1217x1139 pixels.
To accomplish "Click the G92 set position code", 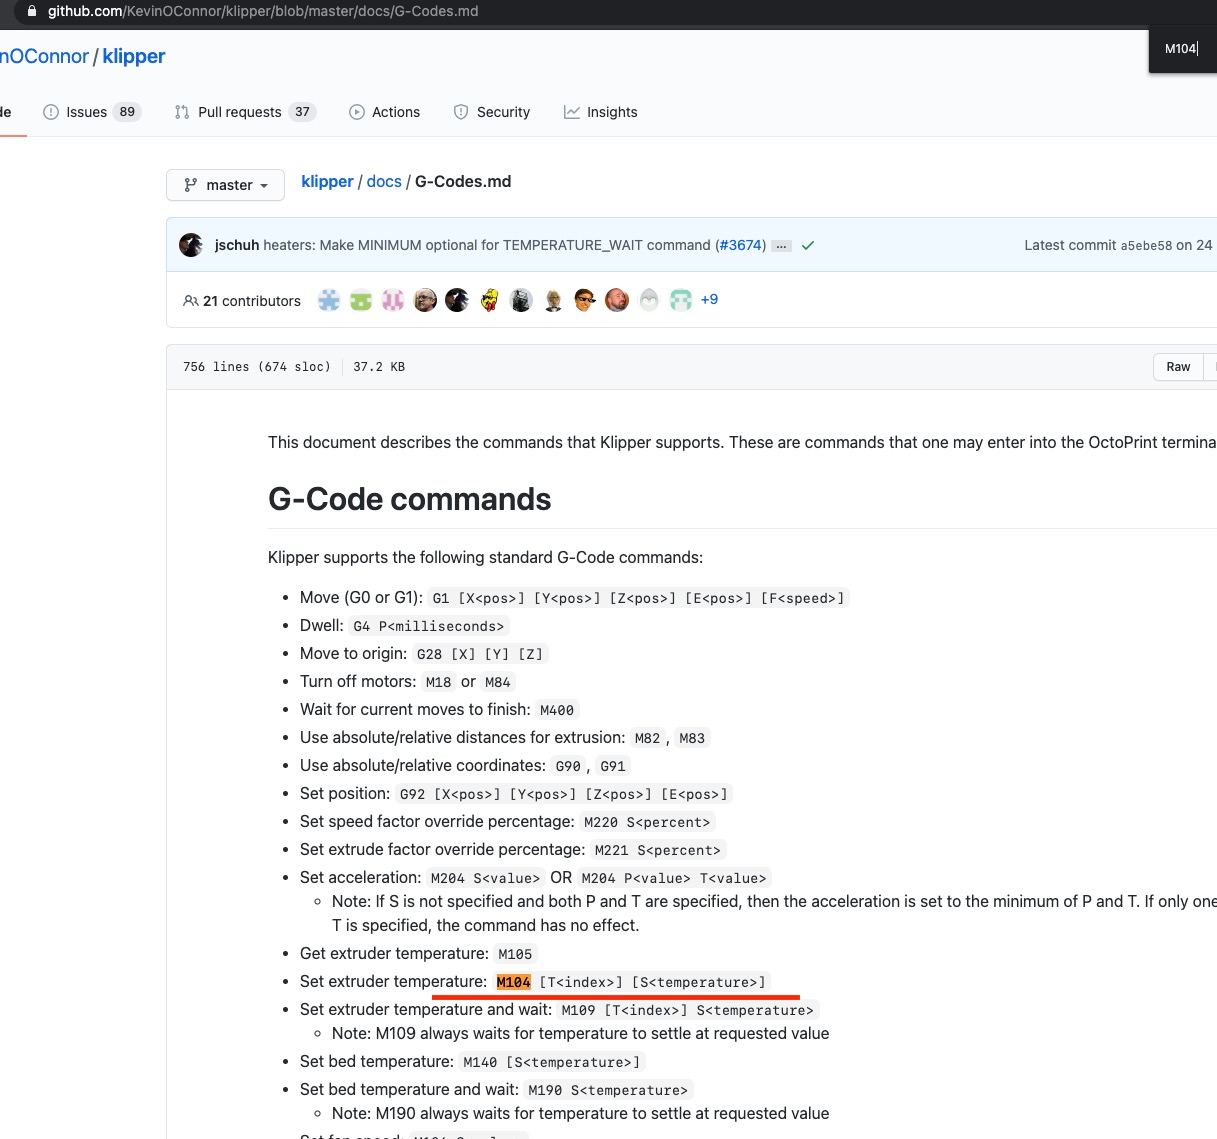I will (564, 794).
